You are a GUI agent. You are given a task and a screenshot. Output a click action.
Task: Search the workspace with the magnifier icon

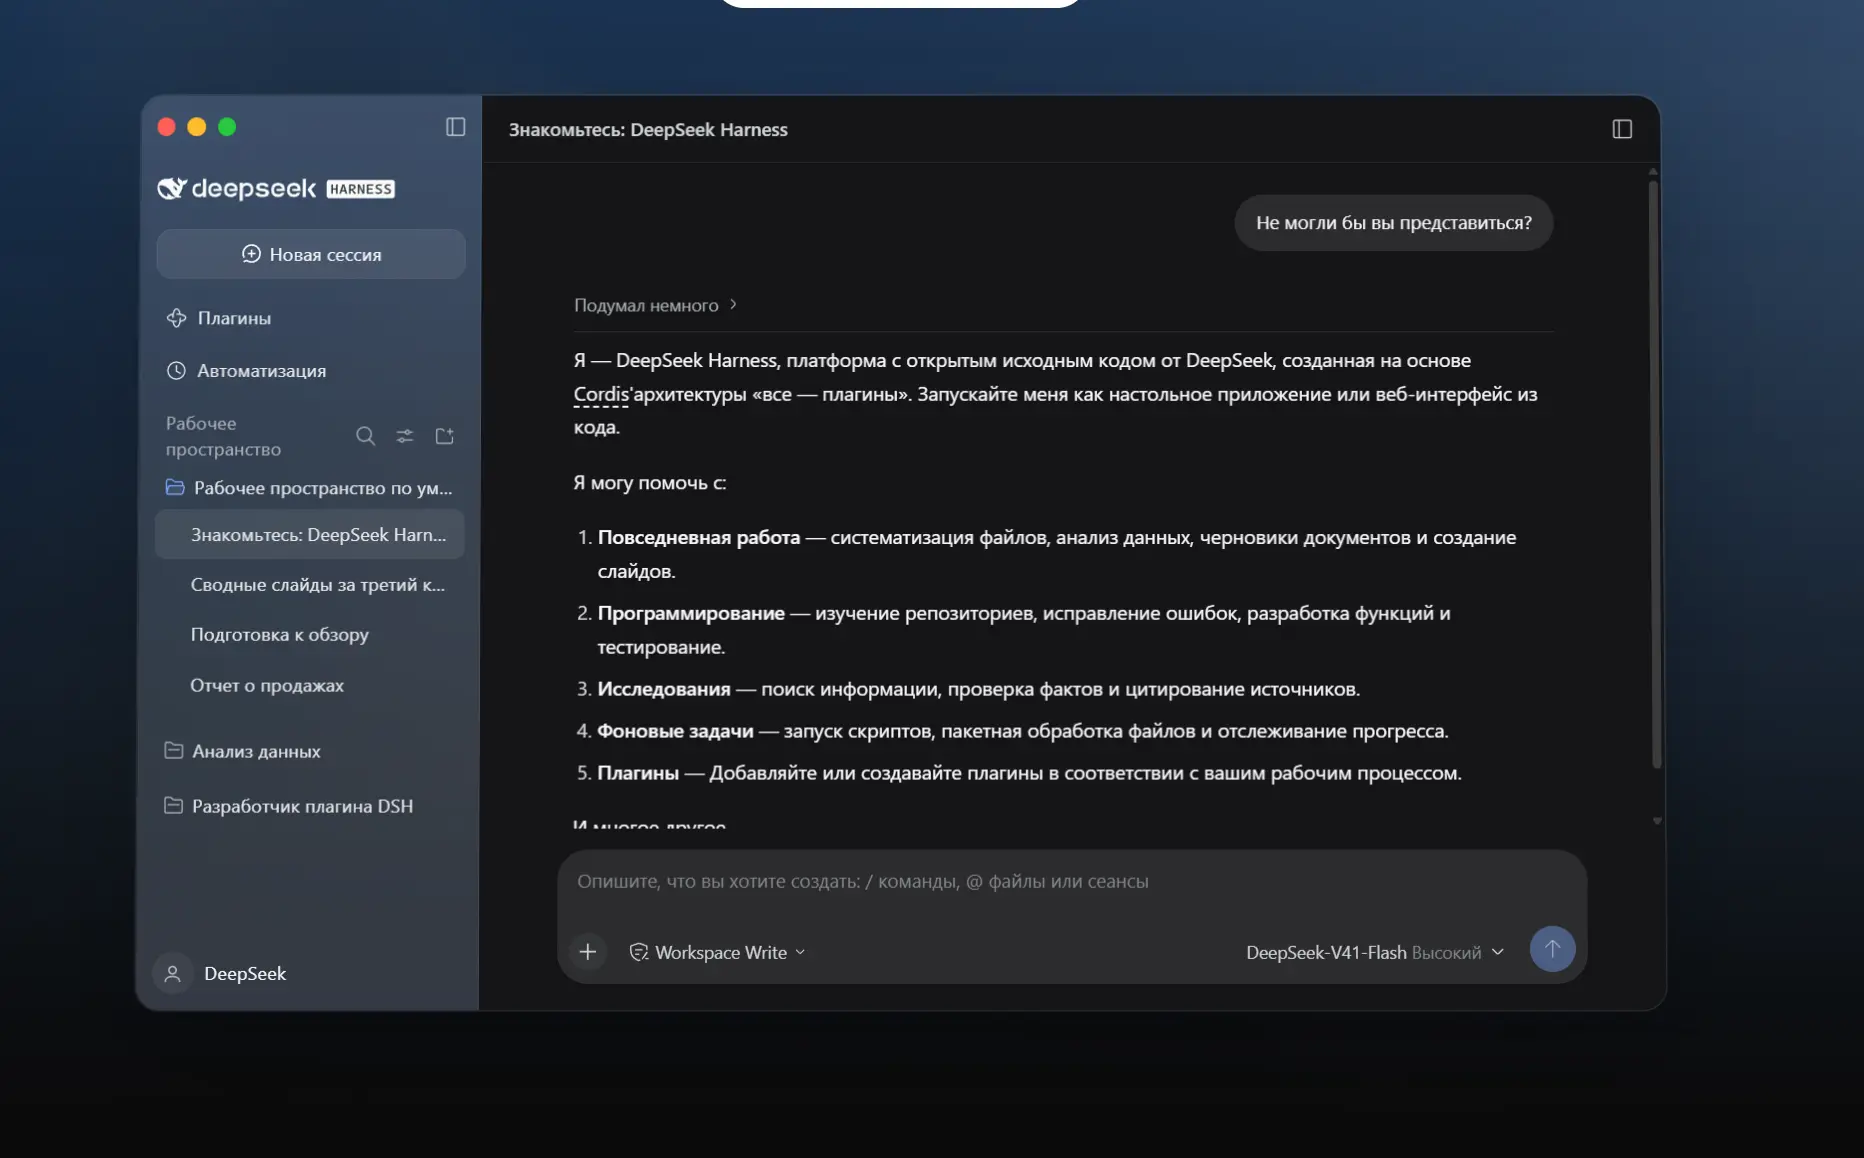coord(365,436)
